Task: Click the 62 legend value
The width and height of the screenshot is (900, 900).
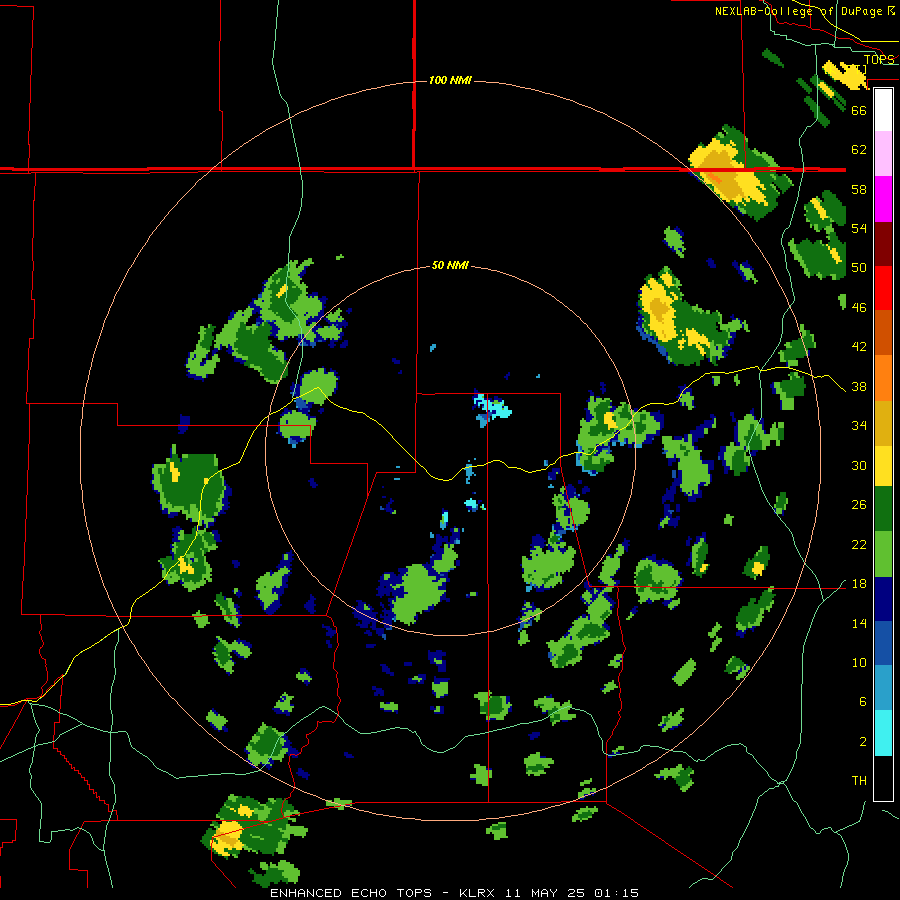Action: (x=859, y=150)
